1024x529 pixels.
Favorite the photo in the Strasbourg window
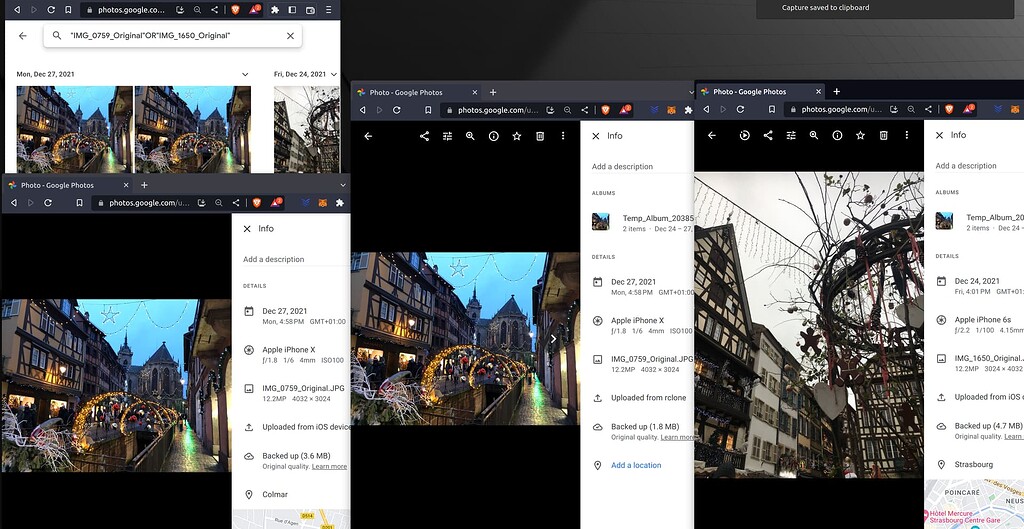coord(860,135)
